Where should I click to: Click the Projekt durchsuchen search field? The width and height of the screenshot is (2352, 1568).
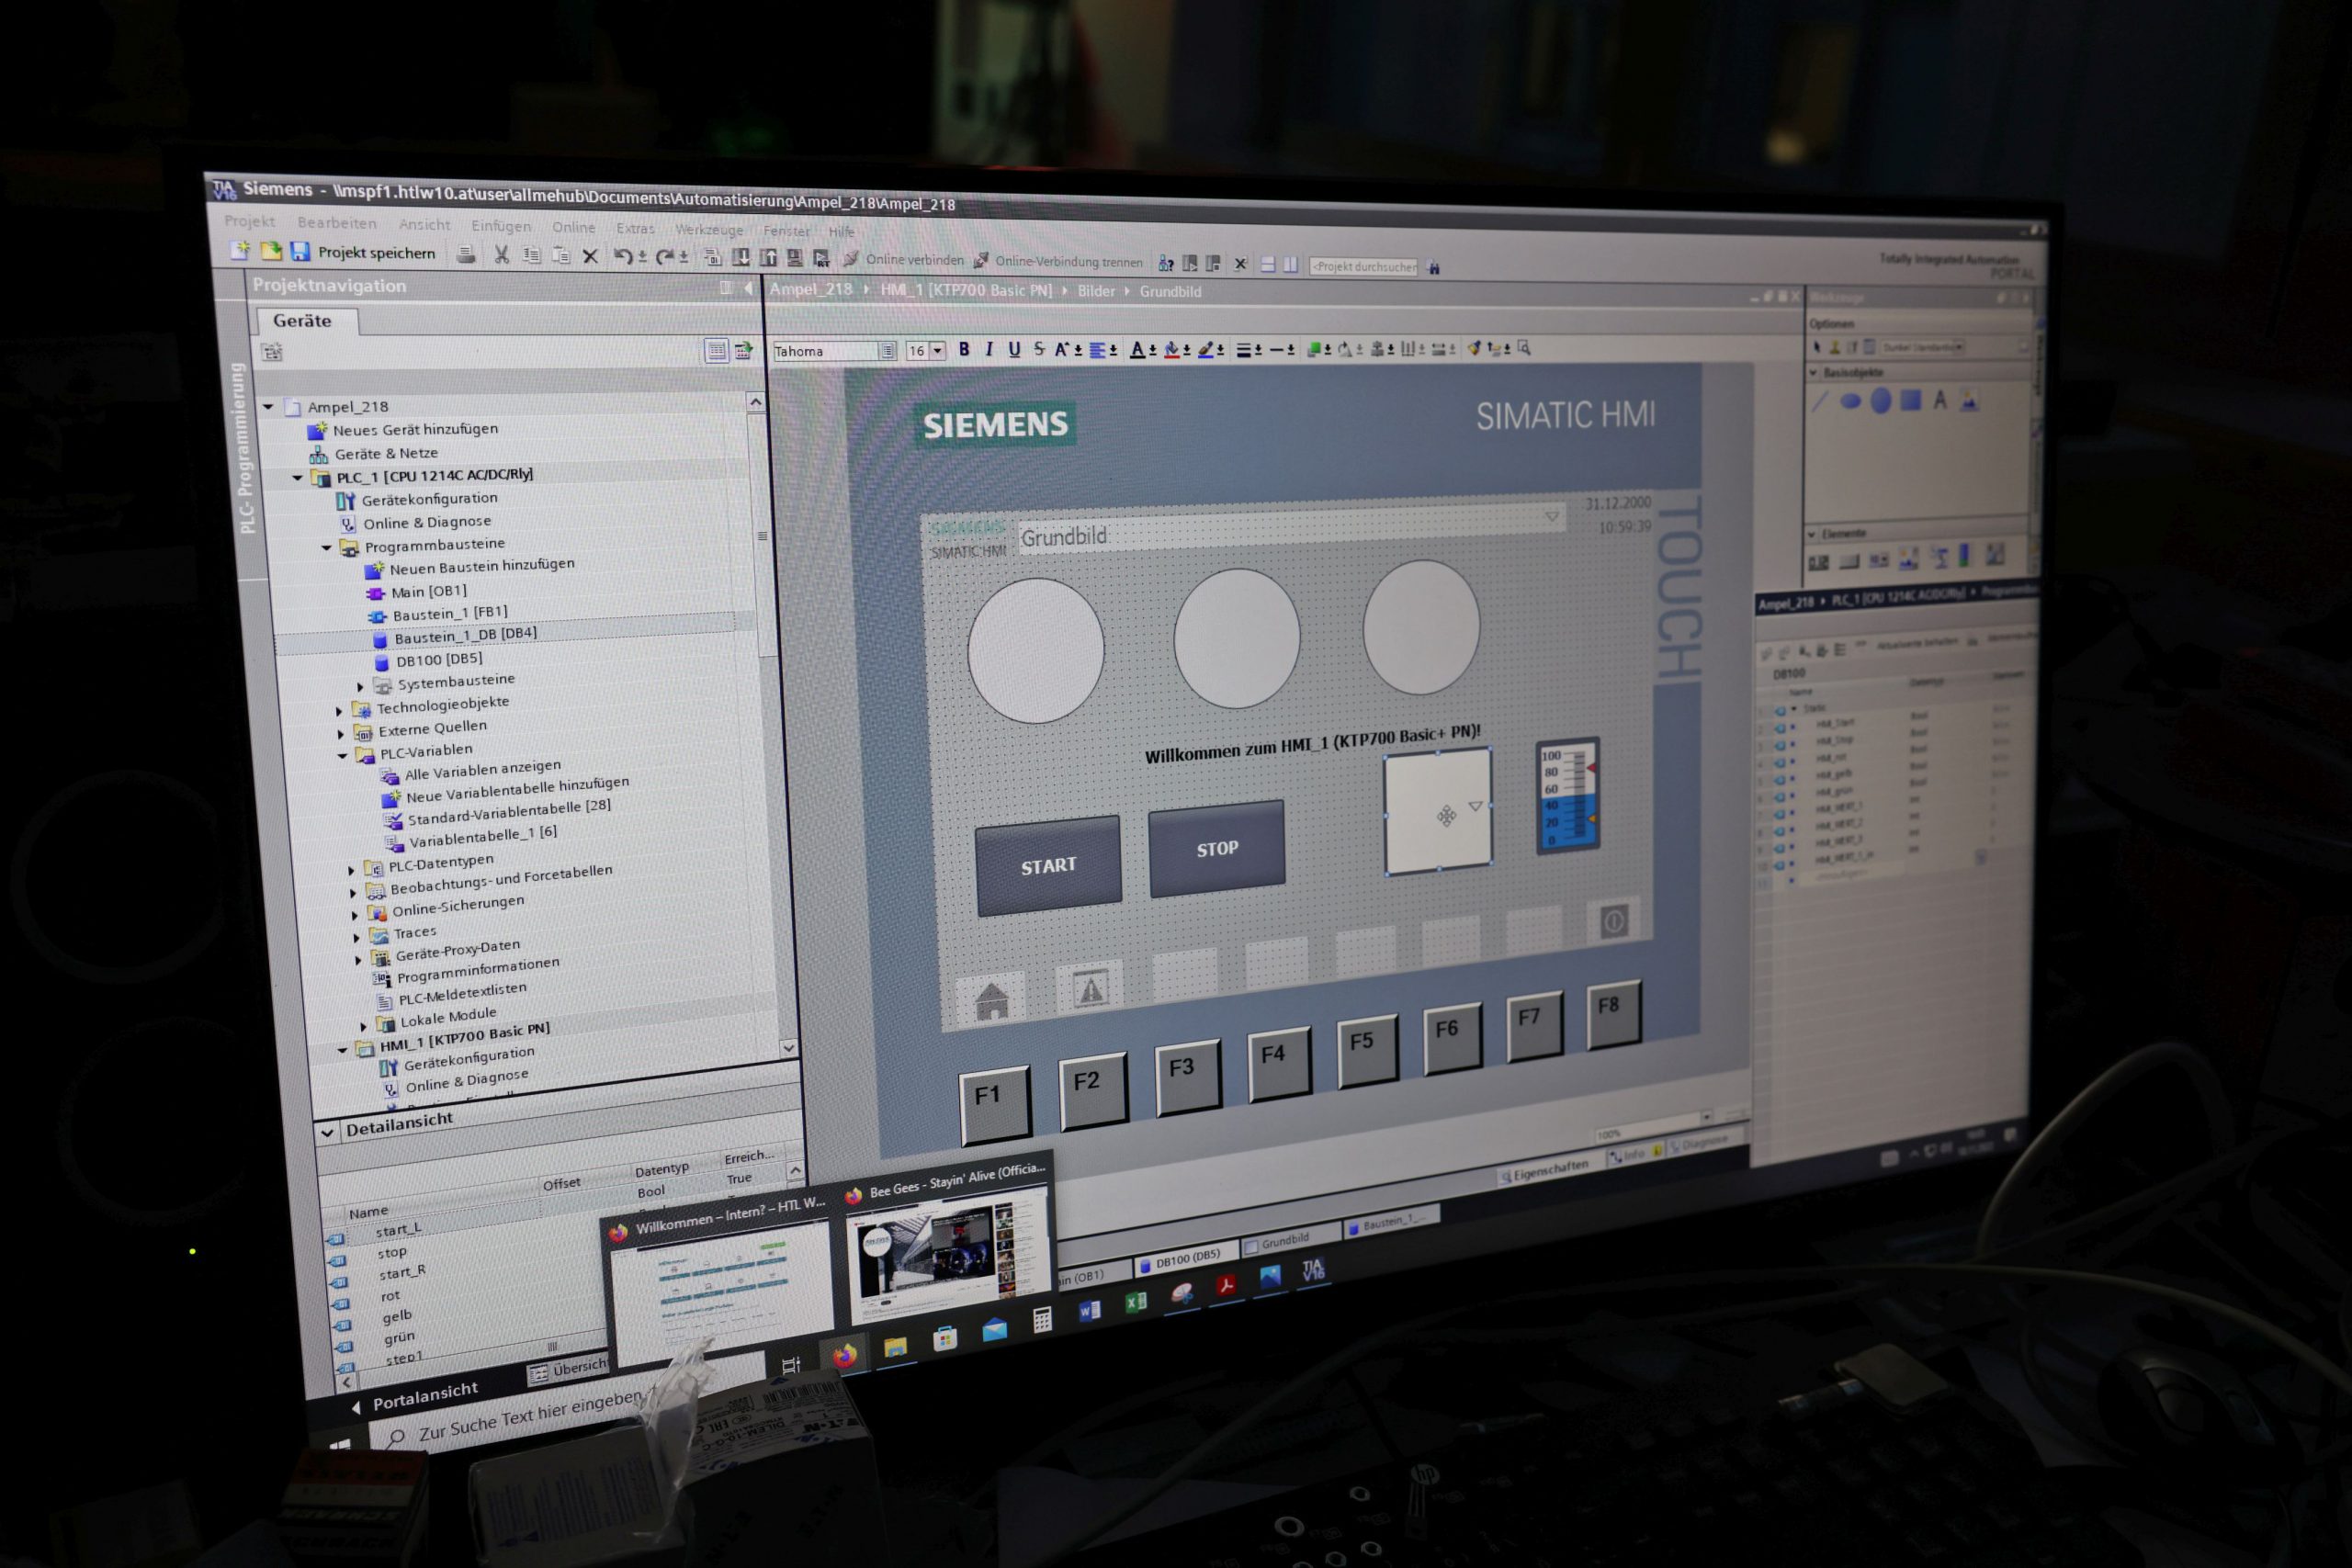[1363, 267]
